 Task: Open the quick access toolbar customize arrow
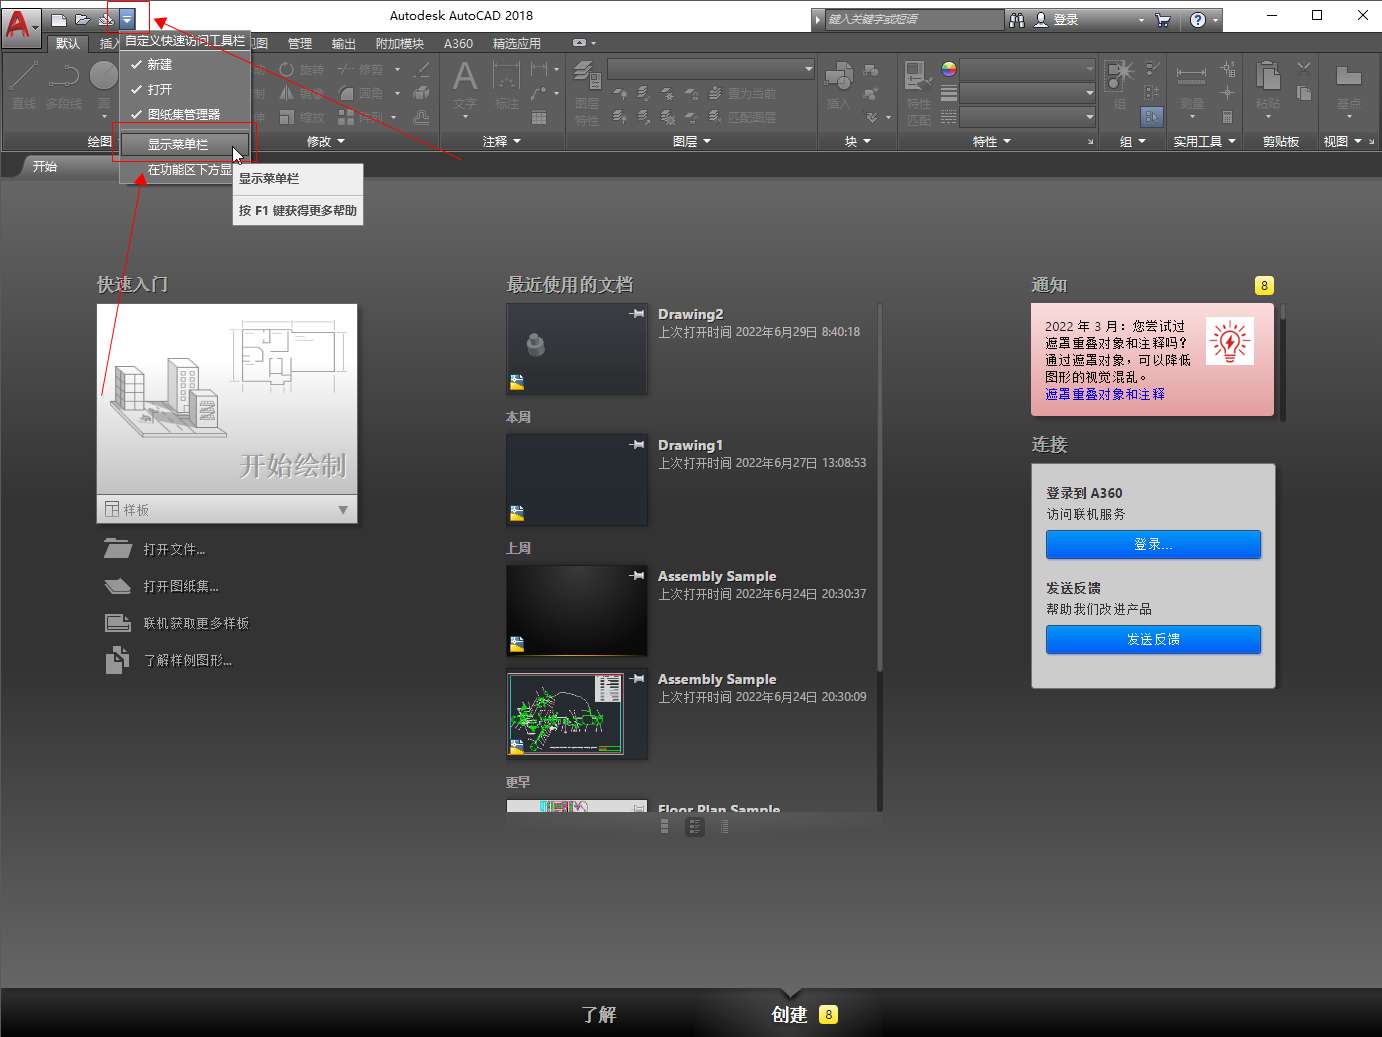pyautogui.click(x=127, y=19)
